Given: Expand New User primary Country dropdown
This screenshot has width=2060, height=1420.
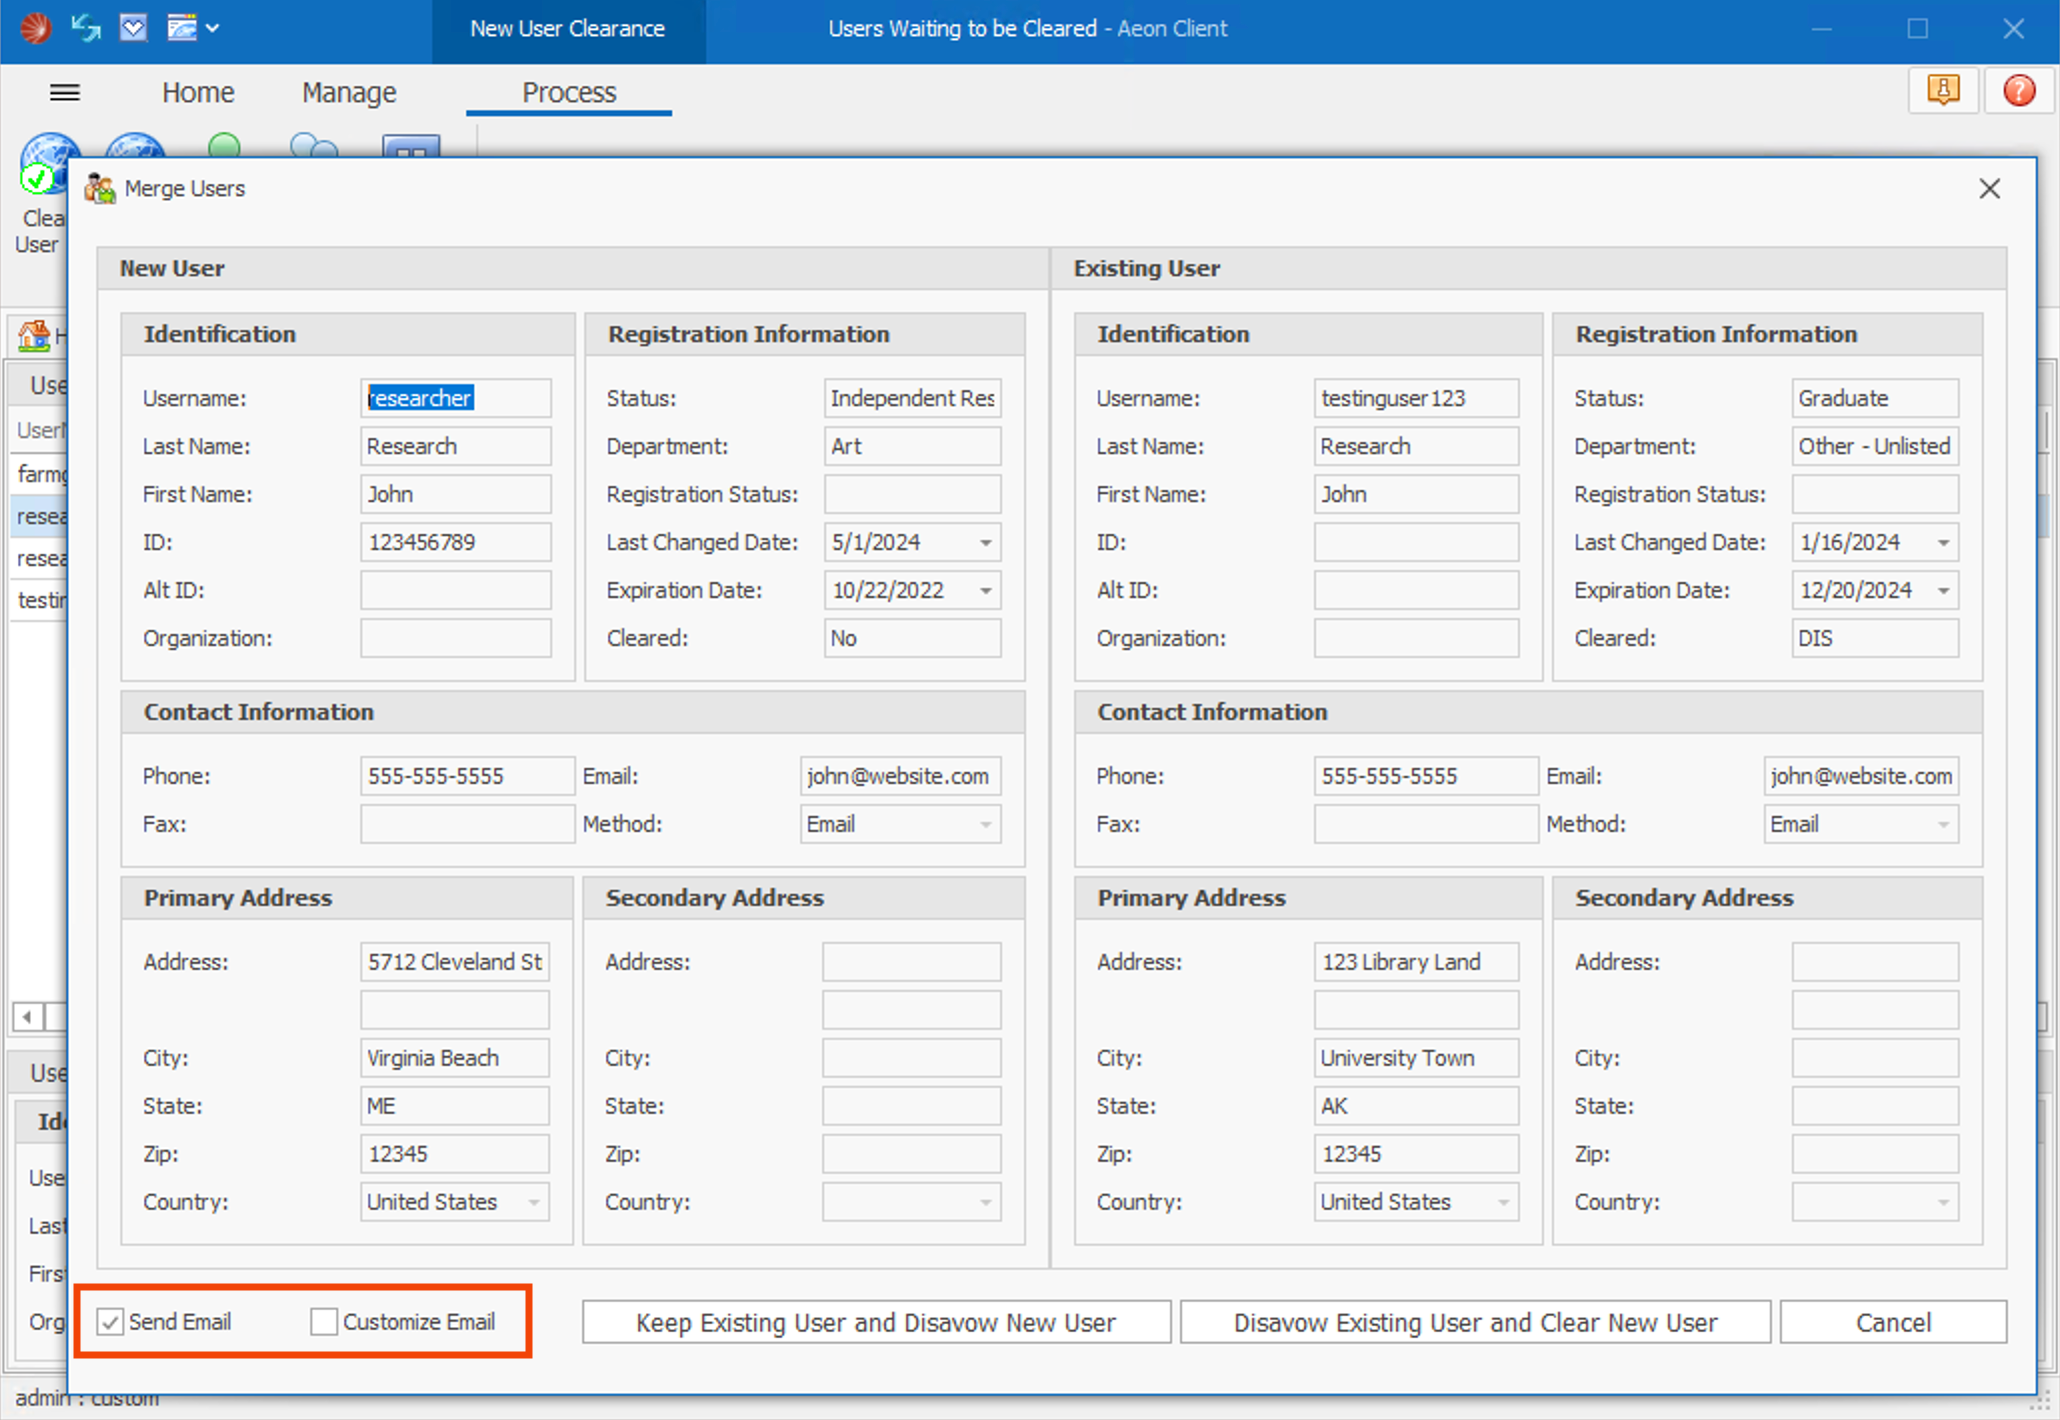Looking at the screenshot, I should pyautogui.click(x=534, y=1202).
